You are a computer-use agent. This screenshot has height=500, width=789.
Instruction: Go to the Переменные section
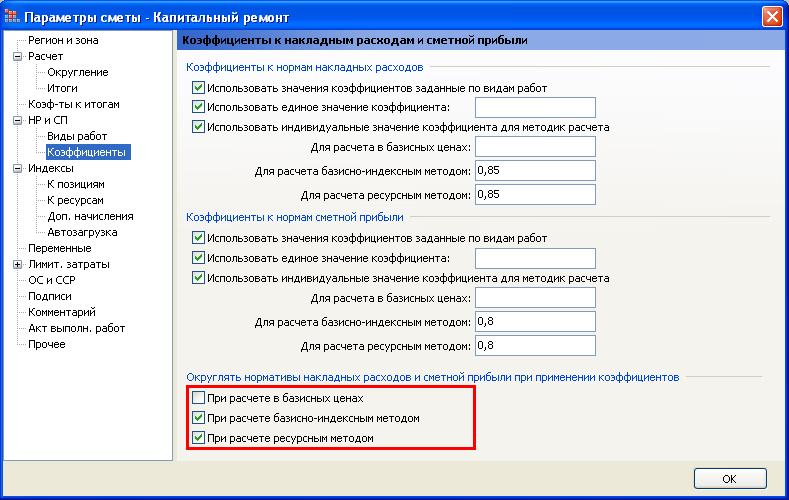(59, 248)
